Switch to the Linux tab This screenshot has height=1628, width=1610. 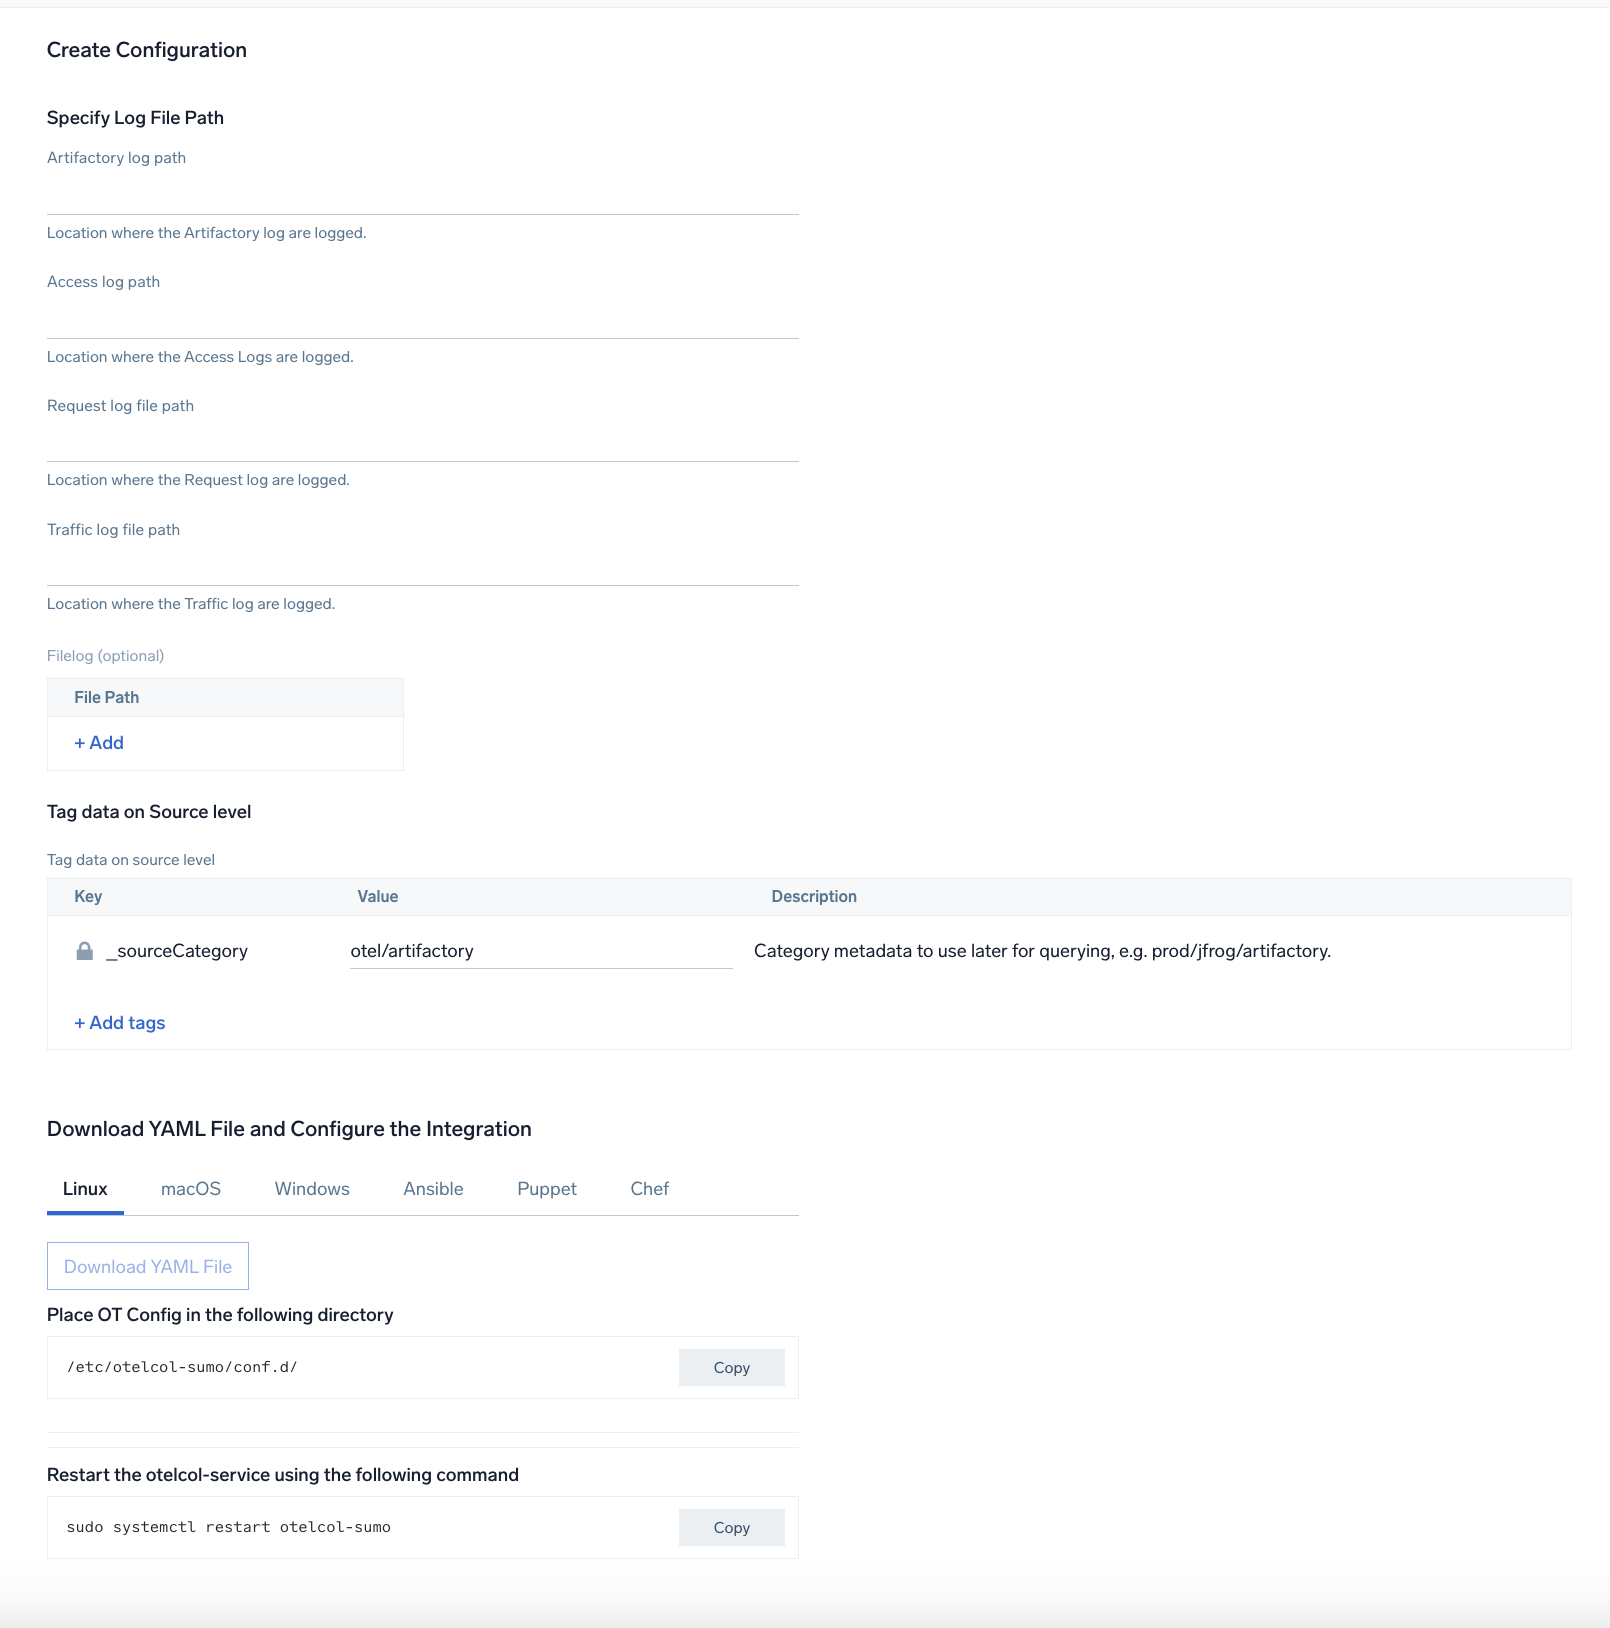click(x=85, y=1189)
